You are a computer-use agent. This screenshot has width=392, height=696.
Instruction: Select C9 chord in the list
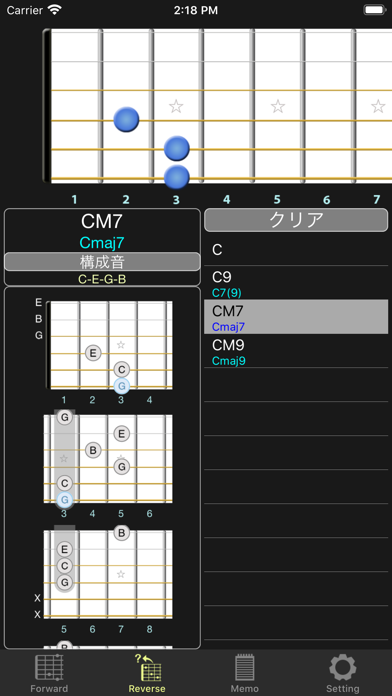point(296,283)
